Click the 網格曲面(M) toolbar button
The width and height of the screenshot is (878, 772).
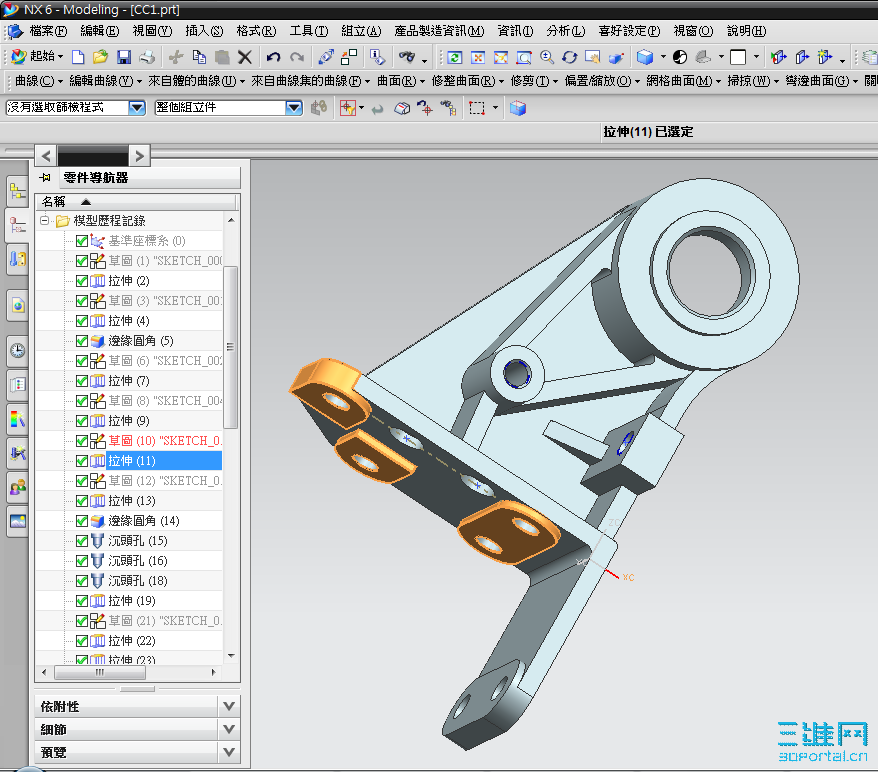[684, 81]
